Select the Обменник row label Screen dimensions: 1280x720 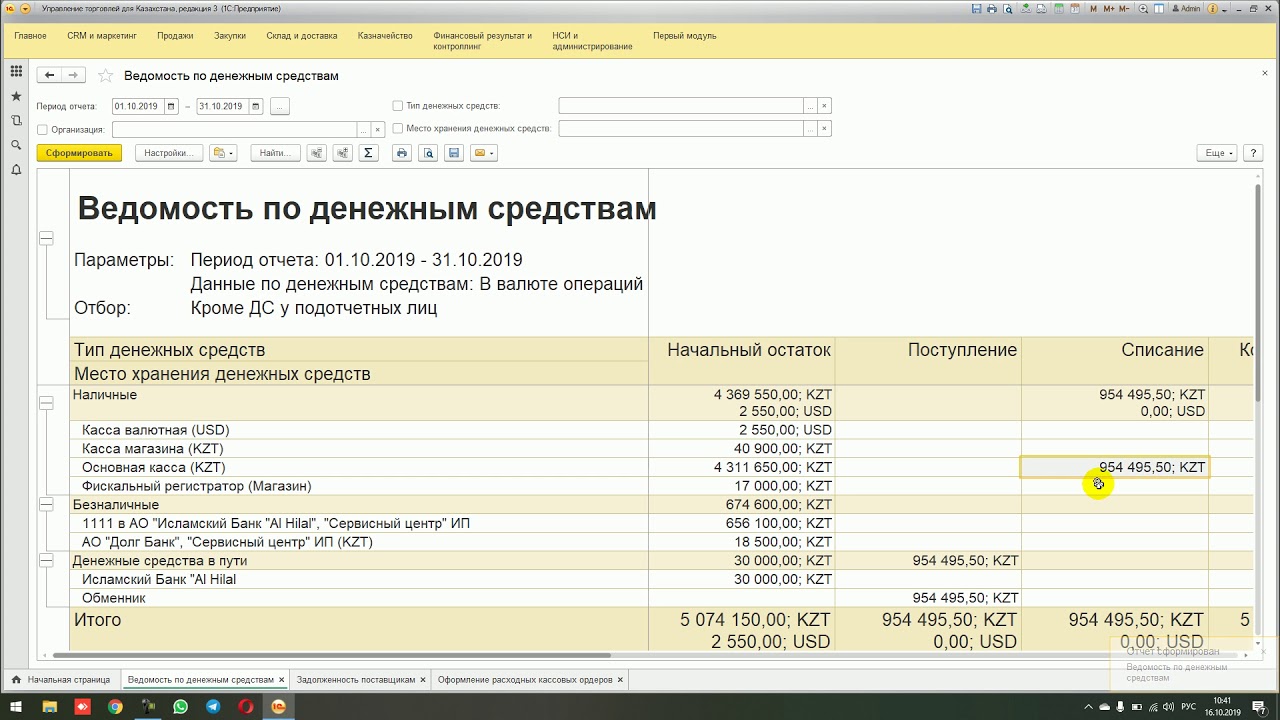(114, 598)
